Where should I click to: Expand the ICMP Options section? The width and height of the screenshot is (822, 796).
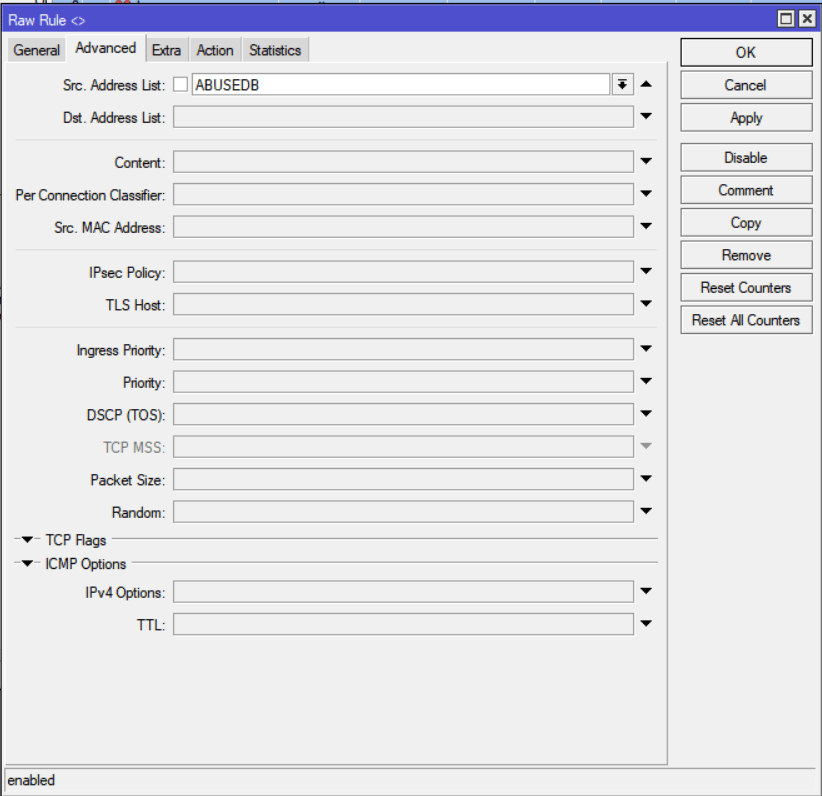(x=28, y=564)
